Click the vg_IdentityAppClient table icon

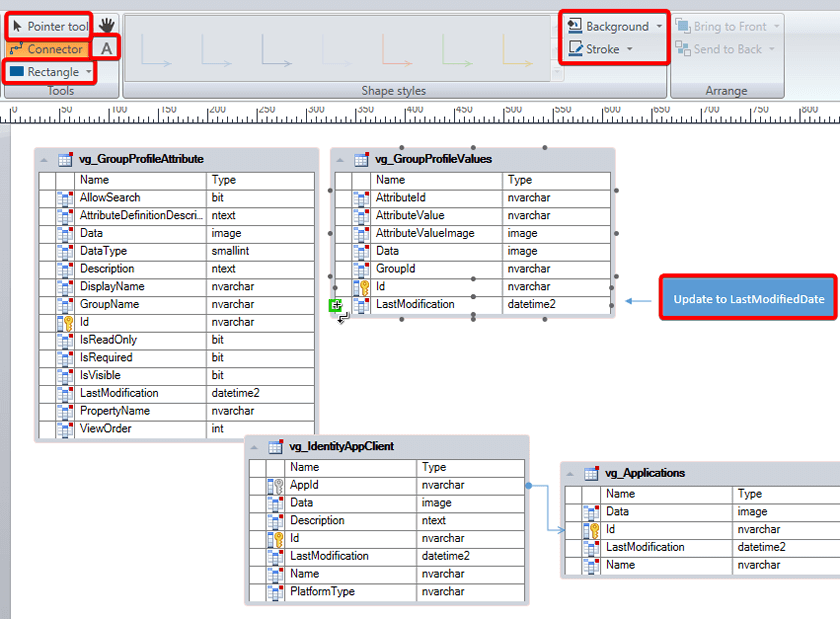click(x=275, y=447)
